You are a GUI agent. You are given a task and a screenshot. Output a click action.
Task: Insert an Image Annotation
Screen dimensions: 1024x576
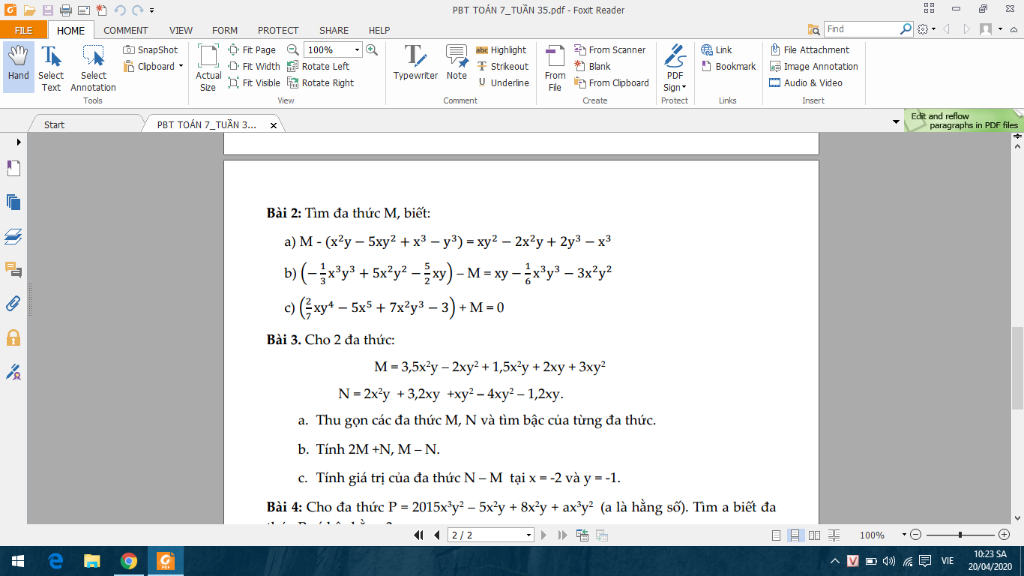[x=814, y=66]
